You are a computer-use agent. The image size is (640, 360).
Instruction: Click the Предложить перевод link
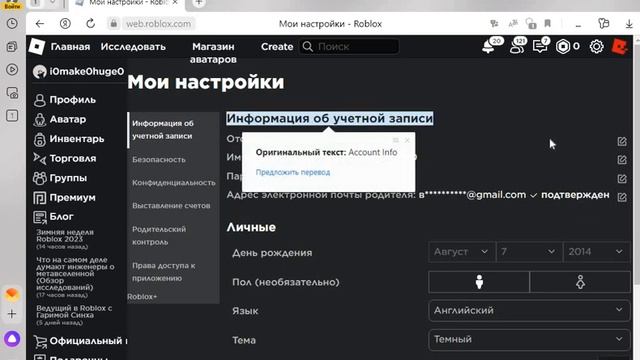click(x=293, y=172)
